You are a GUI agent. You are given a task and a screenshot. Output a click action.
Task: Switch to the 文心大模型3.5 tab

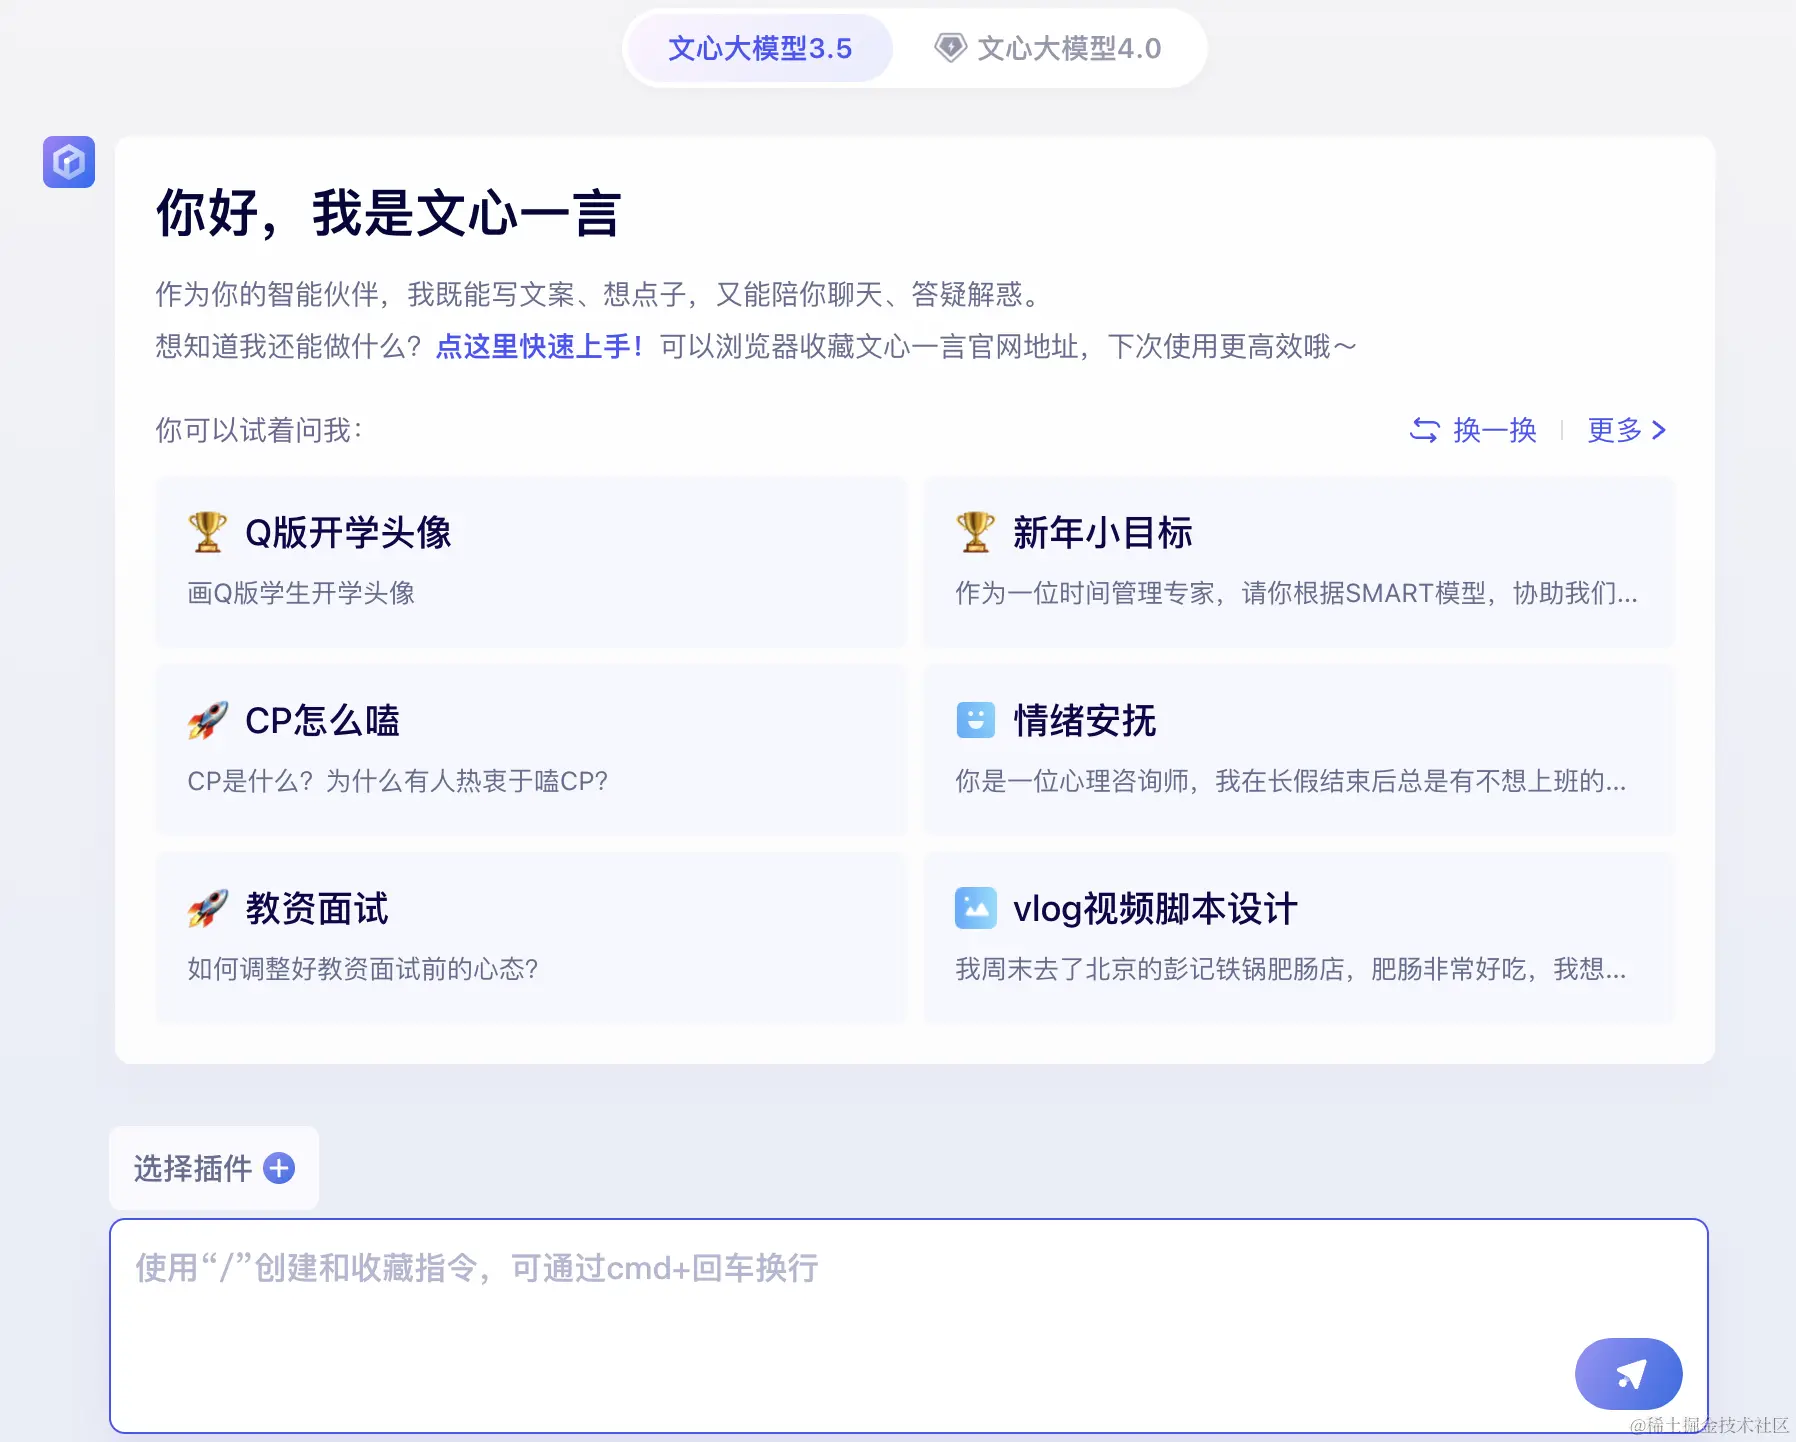(x=760, y=48)
